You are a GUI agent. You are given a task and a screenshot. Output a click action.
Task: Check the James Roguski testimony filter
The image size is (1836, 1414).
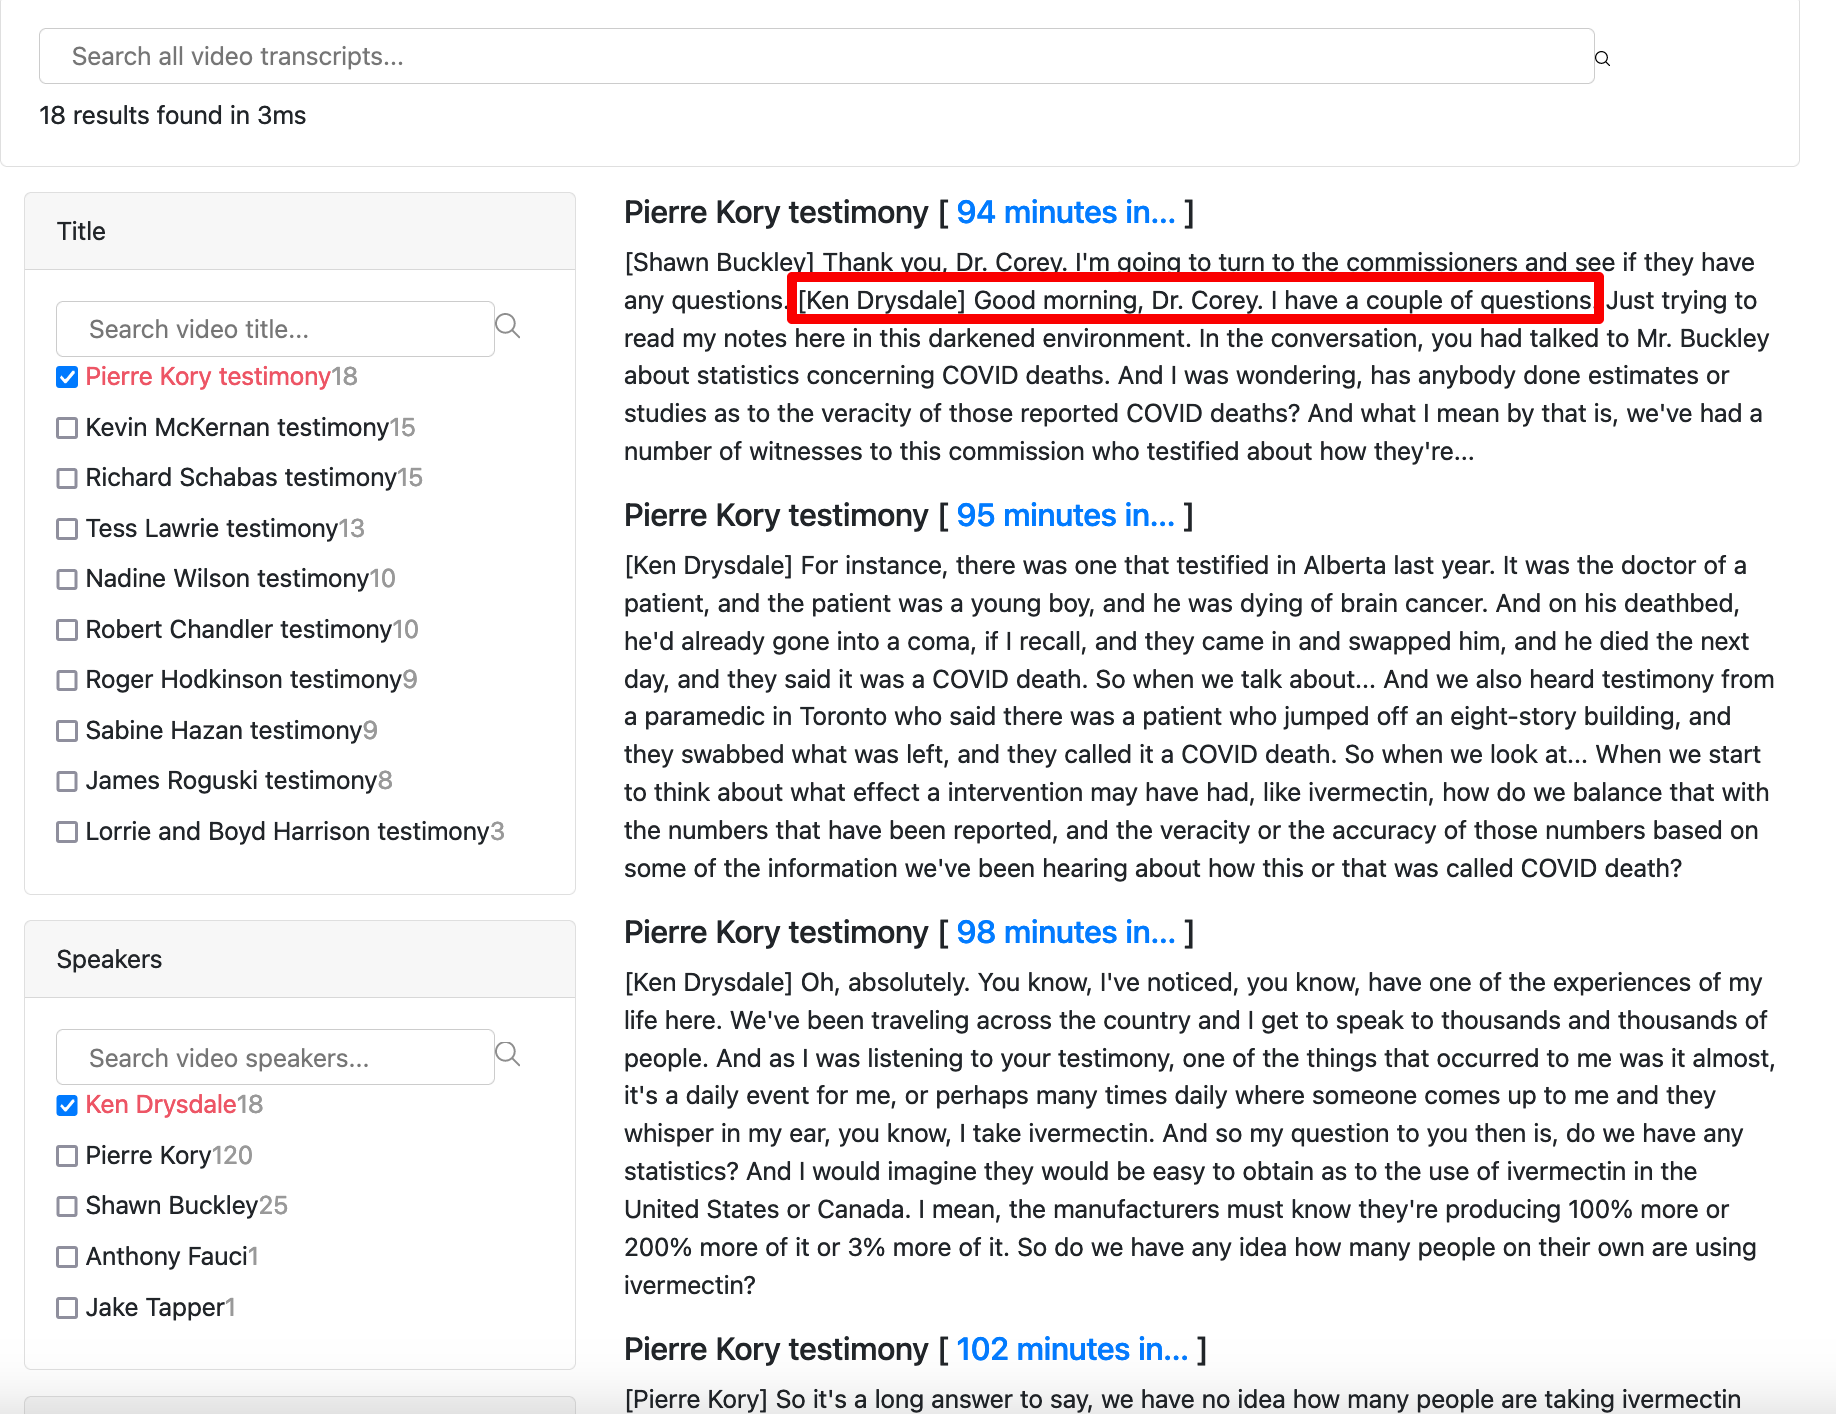click(67, 781)
